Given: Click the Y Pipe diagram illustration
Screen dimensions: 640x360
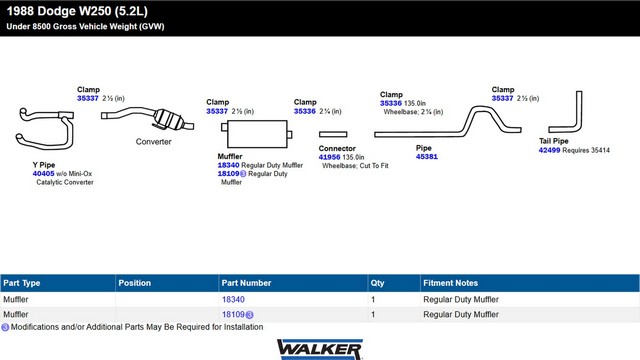Looking at the screenshot, I should [45, 129].
